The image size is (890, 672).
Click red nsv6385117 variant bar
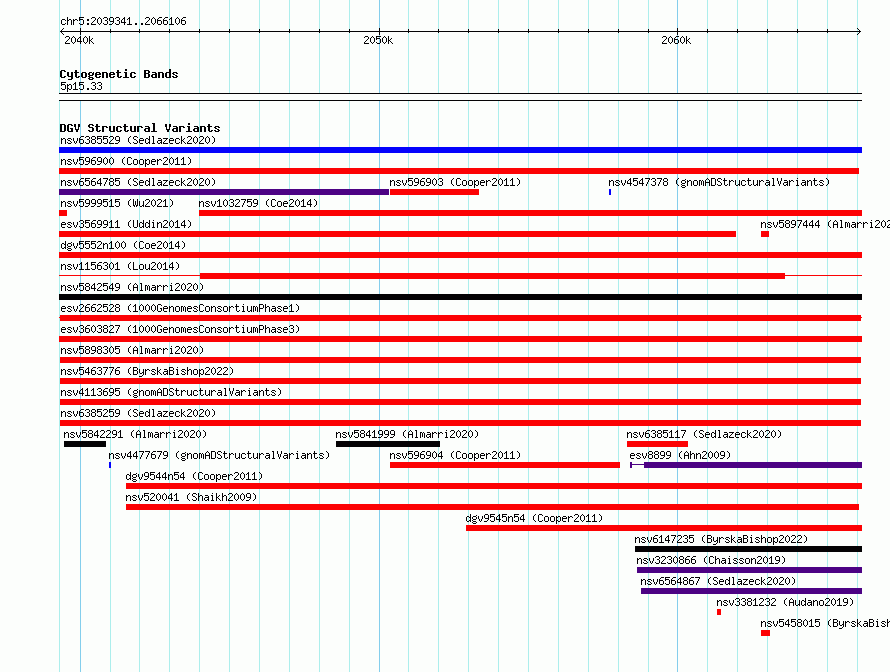(657, 444)
